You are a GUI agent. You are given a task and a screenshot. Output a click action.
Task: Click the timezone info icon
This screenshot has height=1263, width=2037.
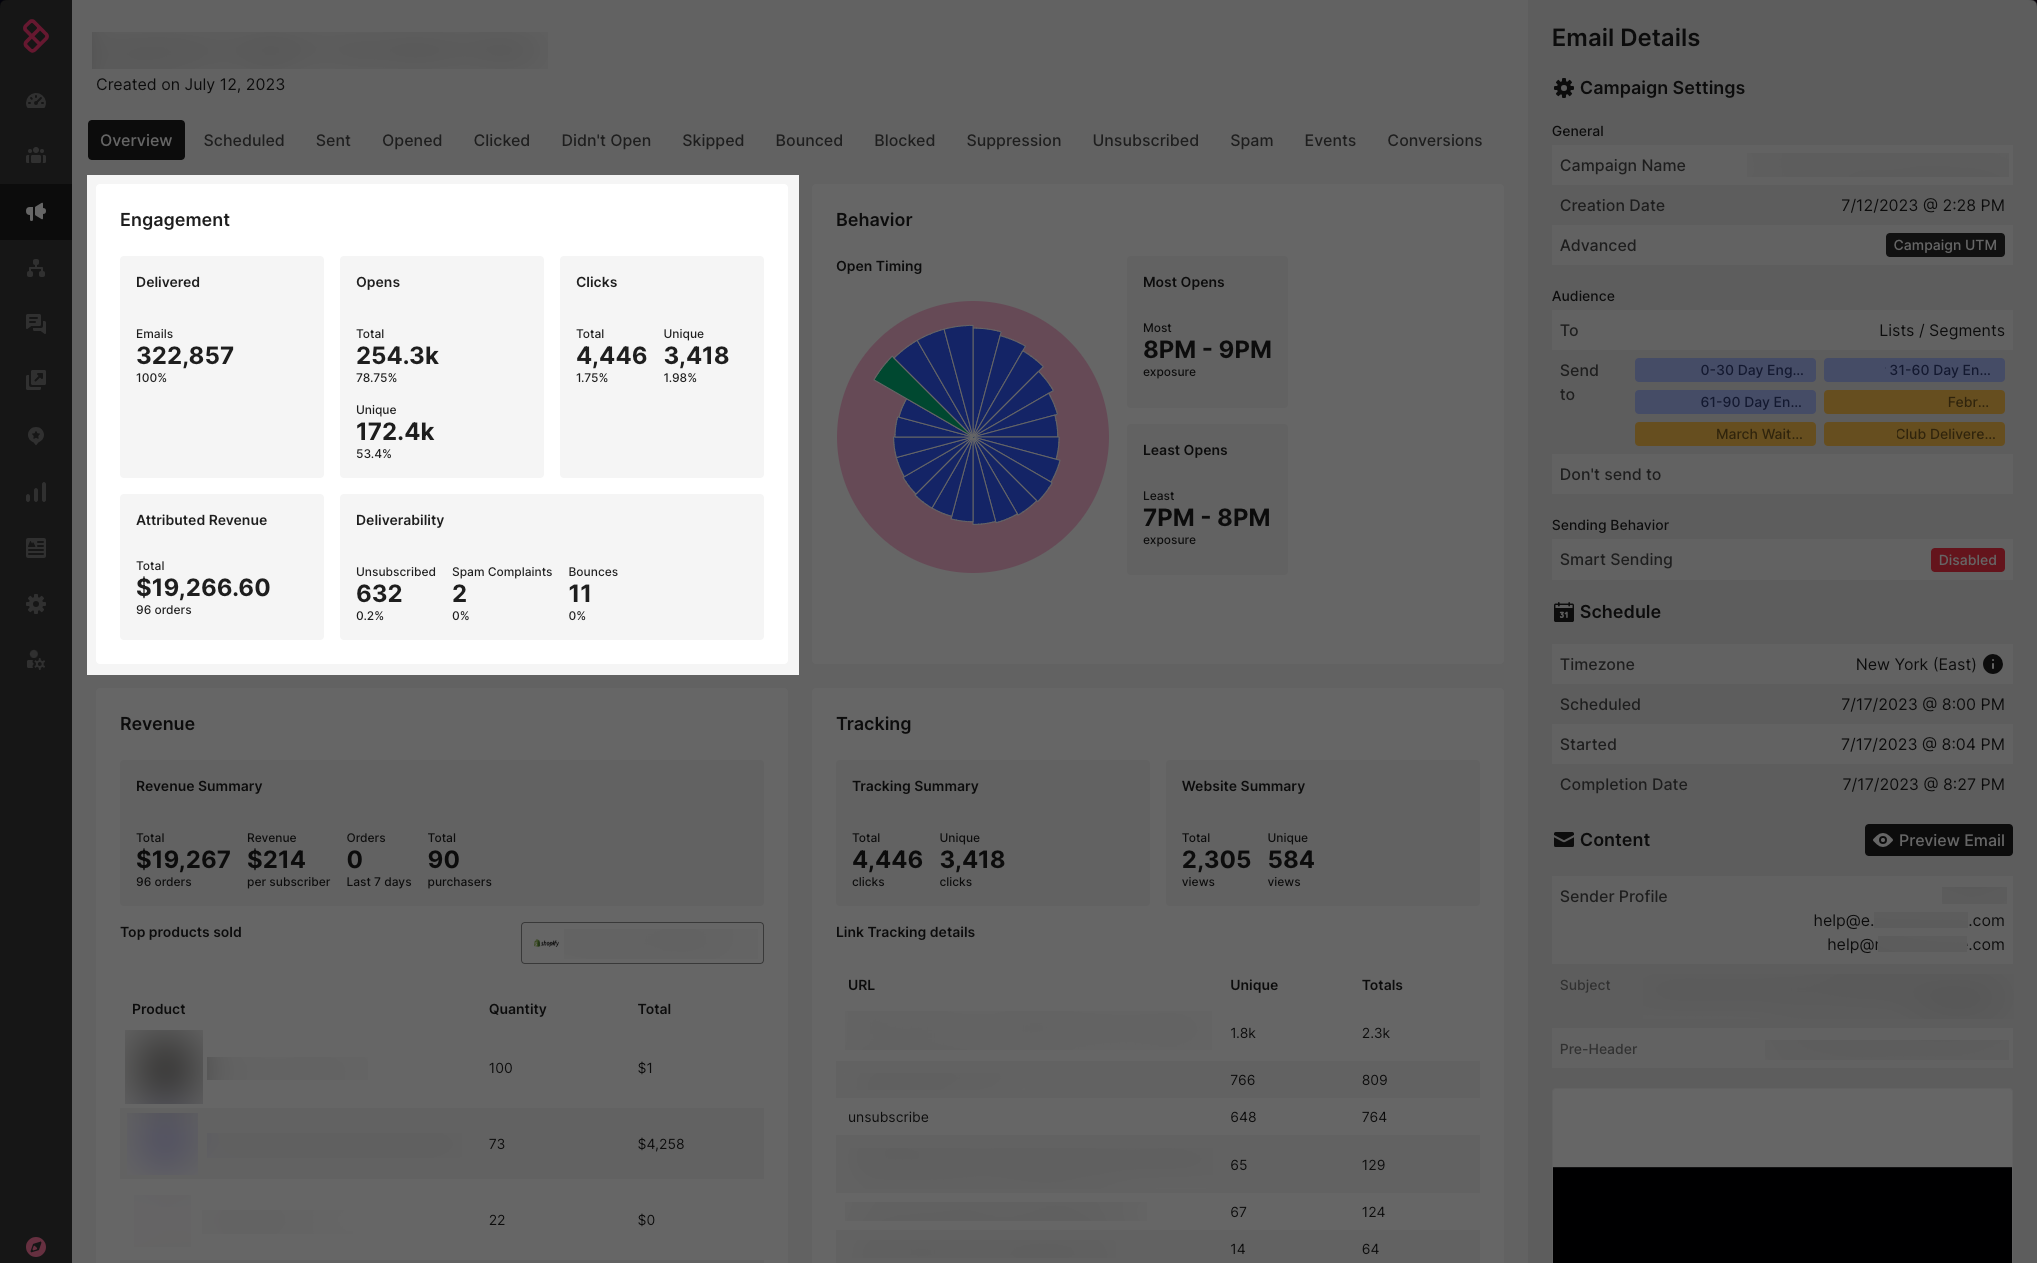coord(1992,664)
